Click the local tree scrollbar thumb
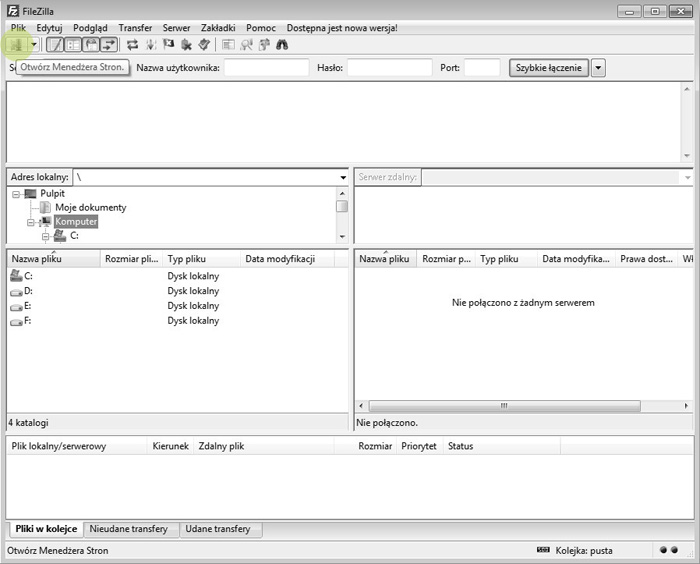The width and height of the screenshot is (700, 564). click(342, 206)
